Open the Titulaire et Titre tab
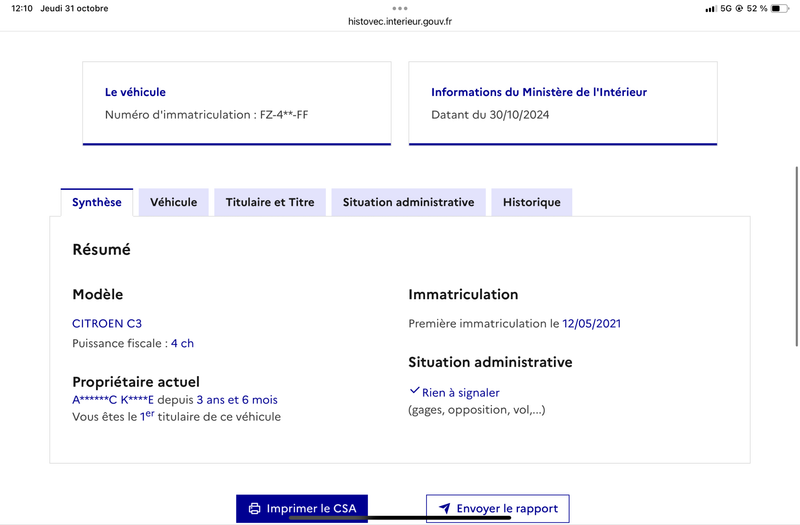The width and height of the screenshot is (800, 525). click(x=270, y=203)
